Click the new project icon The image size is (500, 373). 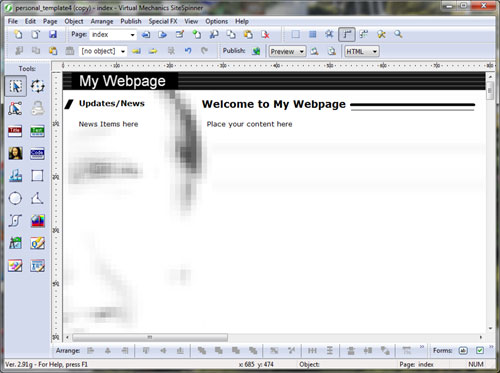click(x=18, y=34)
